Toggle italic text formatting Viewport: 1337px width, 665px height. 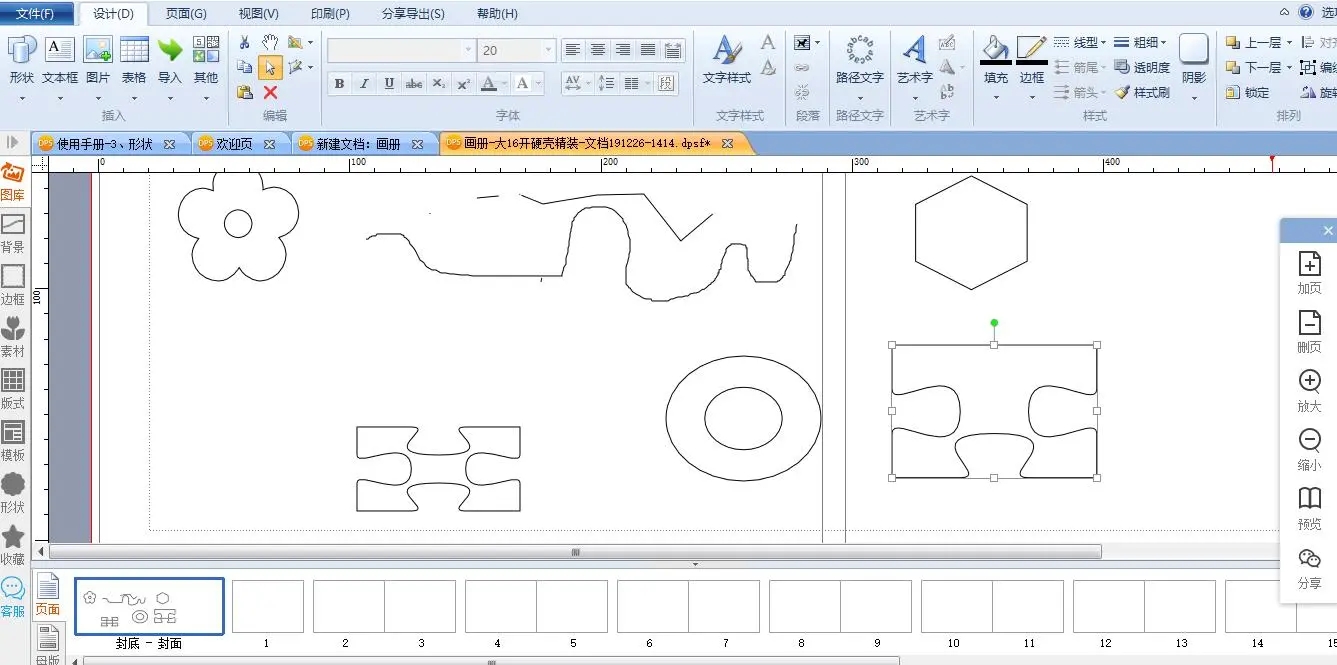(x=364, y=84)
